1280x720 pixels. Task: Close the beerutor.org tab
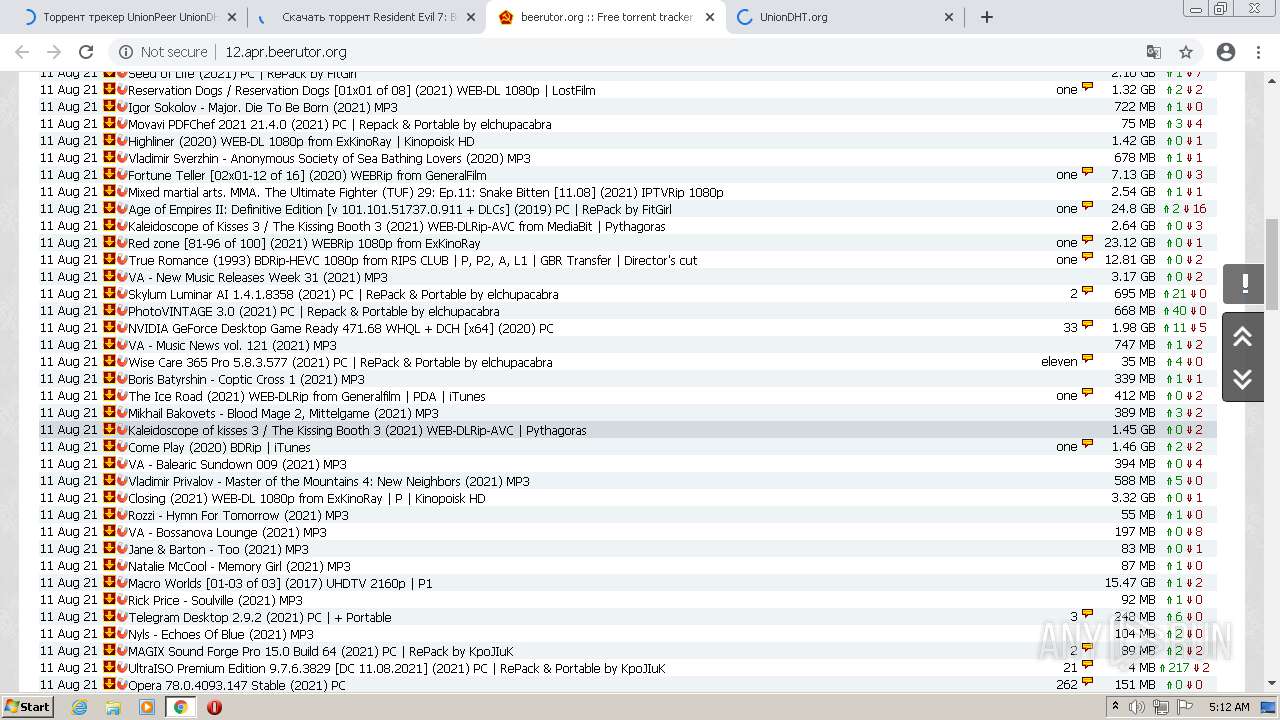point(710,17)
